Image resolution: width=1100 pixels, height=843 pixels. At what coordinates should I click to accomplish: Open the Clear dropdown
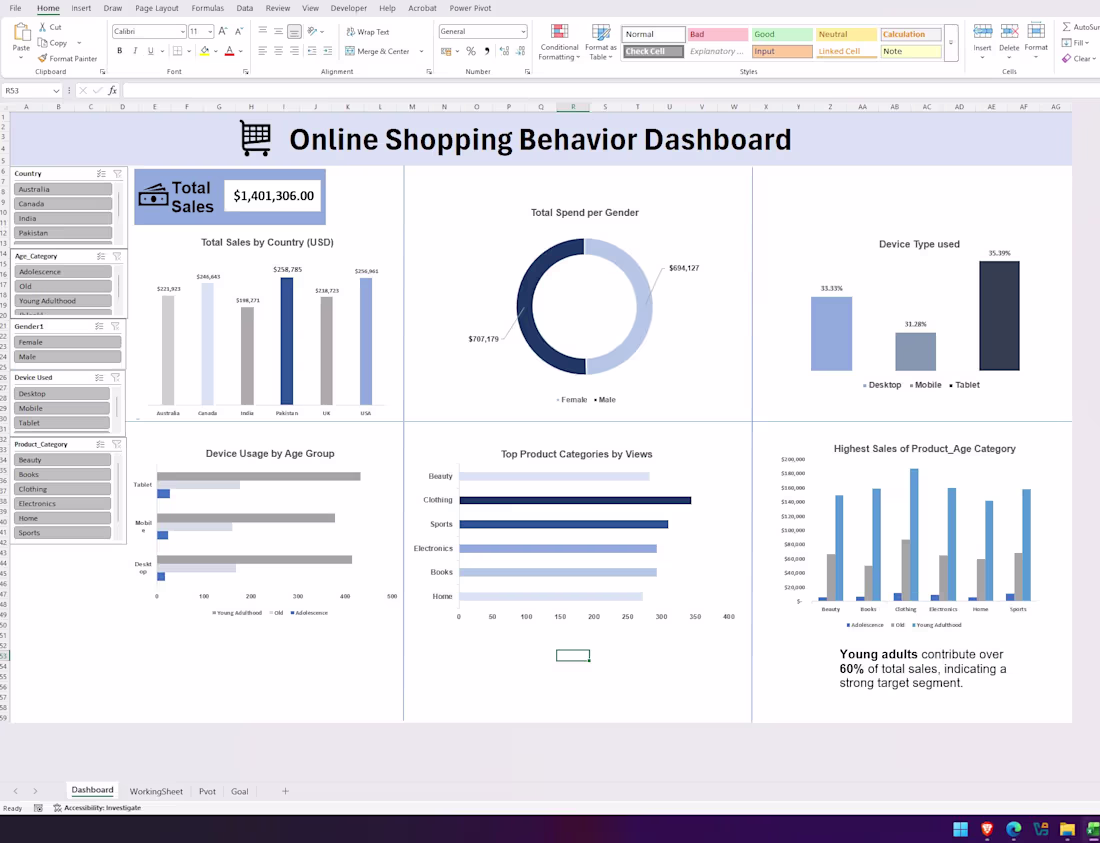click(x=1094, y=59)
